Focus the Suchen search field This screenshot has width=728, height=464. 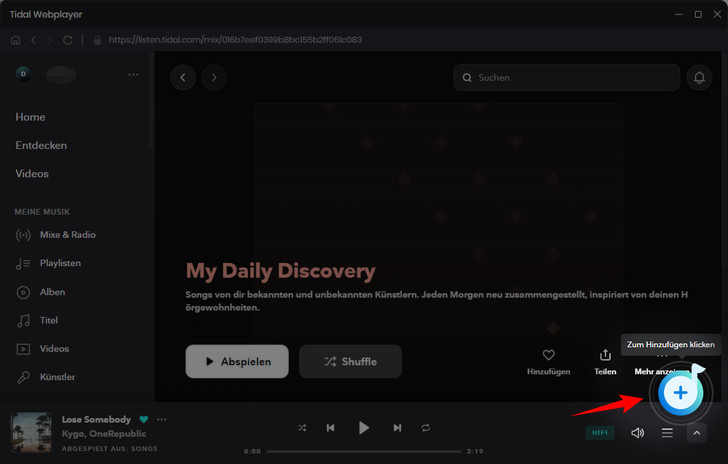(566, 78)
